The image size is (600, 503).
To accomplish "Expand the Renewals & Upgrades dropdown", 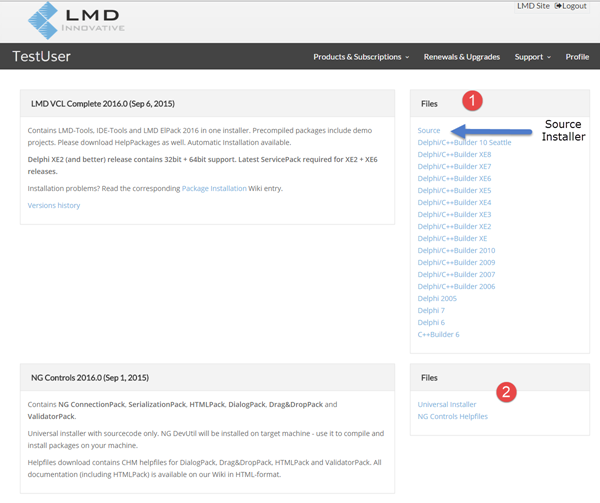I will pyautogui.click(x=462, y=57).
